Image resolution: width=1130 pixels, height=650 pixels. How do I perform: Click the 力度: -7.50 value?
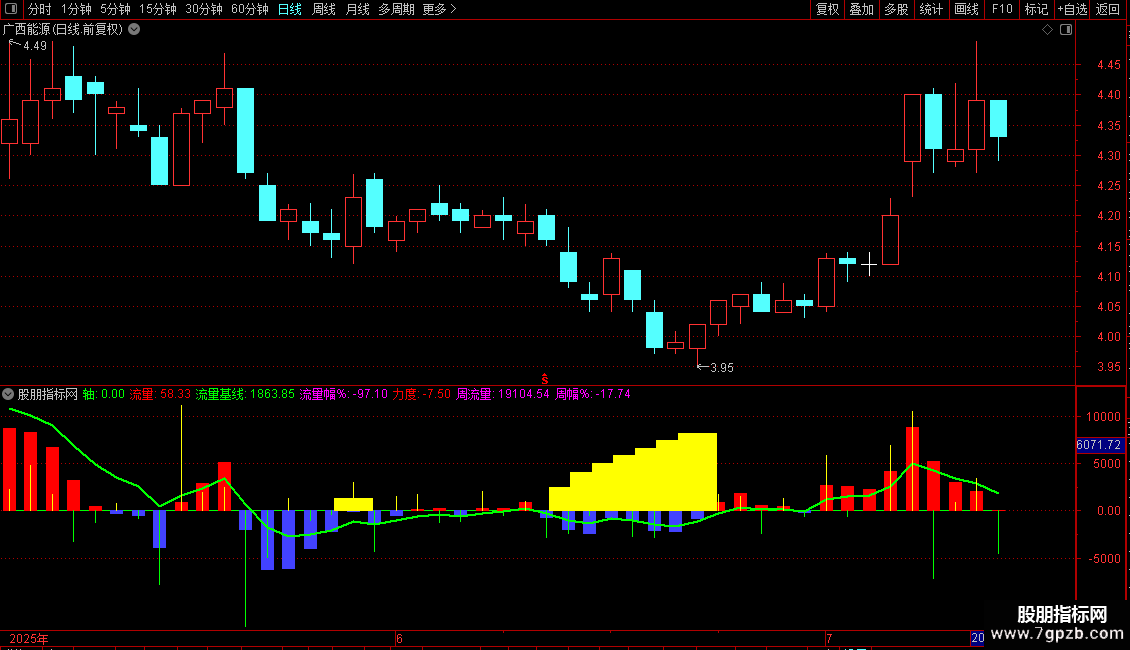422,394
